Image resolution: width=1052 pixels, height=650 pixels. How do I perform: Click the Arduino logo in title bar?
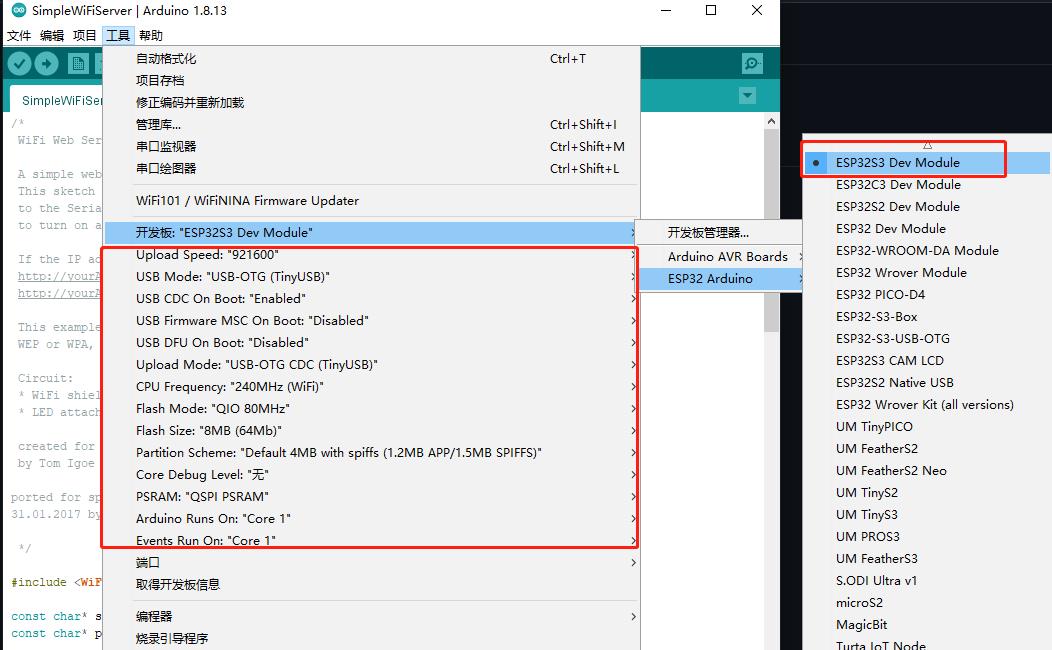tap(19, 10)
